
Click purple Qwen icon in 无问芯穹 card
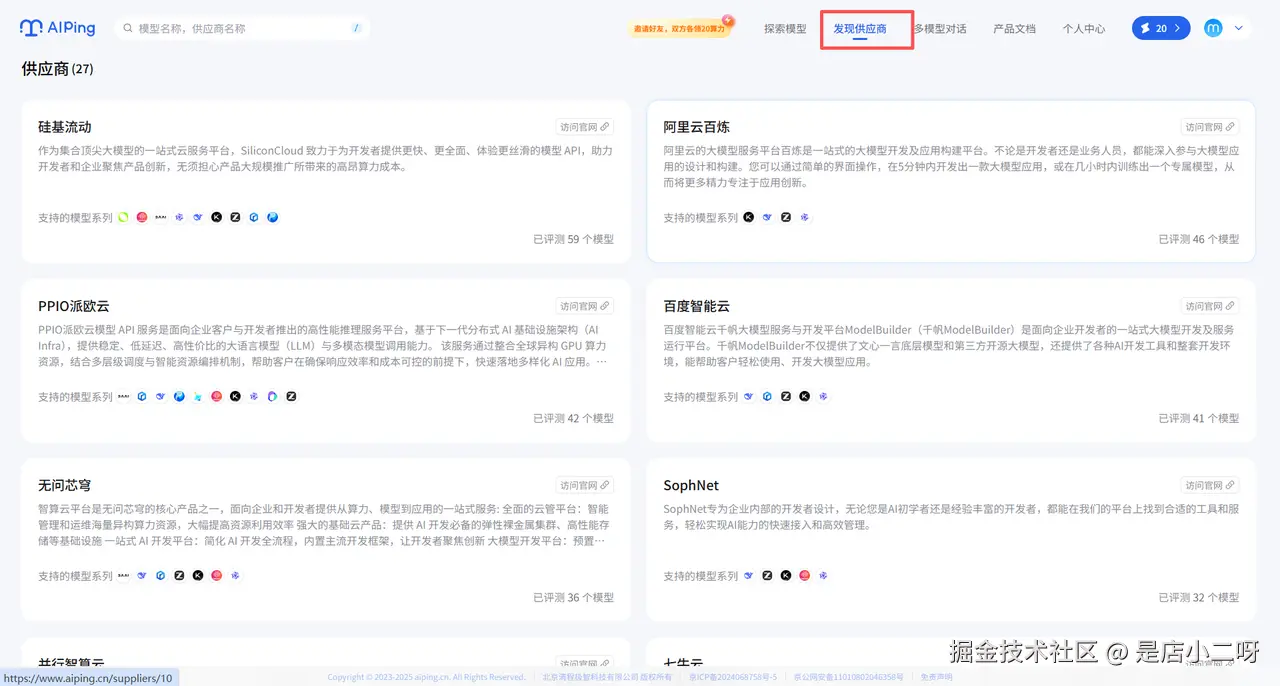235,575
